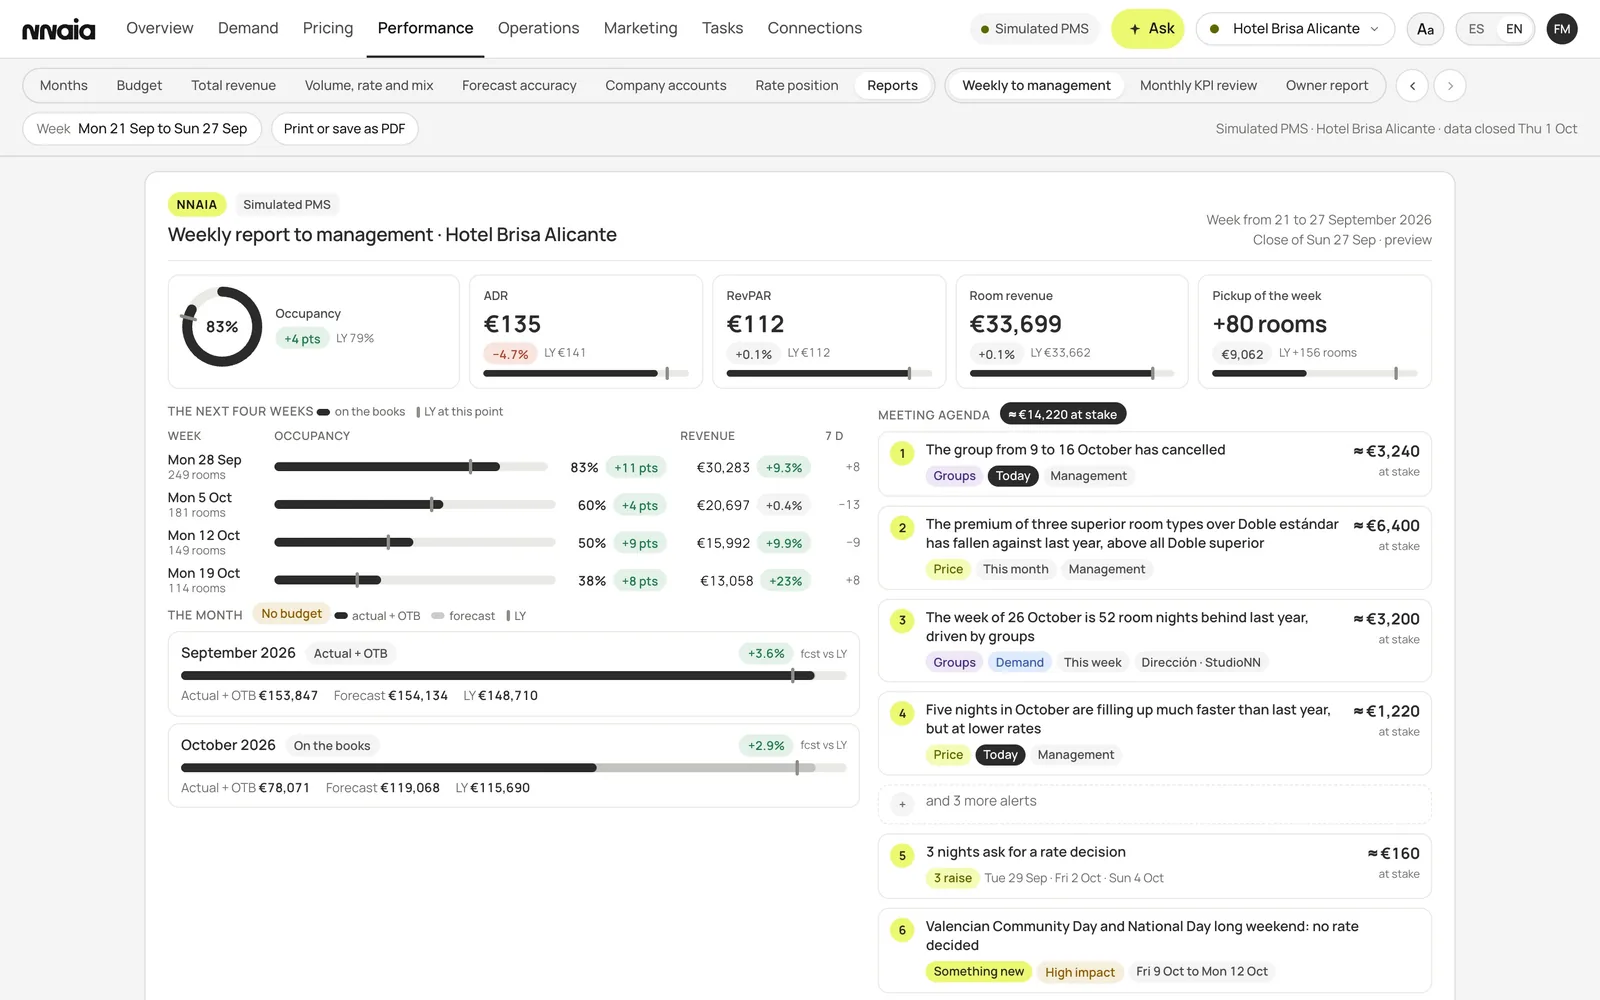The height and width of the screenshot is (1000, 1600).
Task: Expand and 3 more alerts
Action: [1154, 802]
